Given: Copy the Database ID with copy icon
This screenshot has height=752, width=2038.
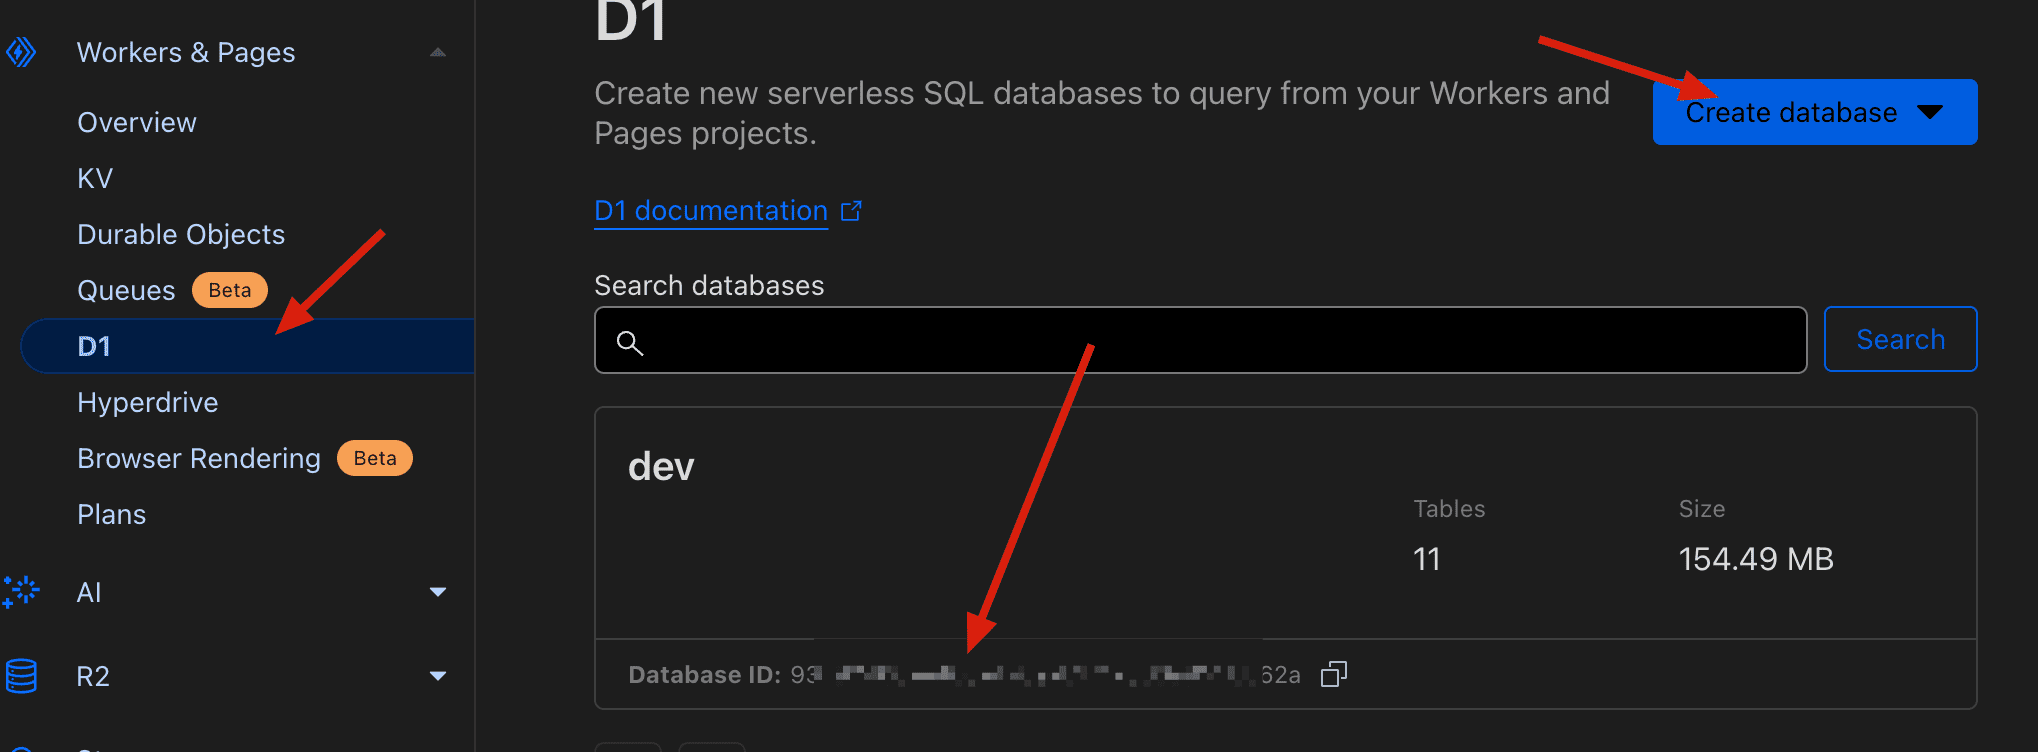Looking at the screenshot, I should point(1334,675).
